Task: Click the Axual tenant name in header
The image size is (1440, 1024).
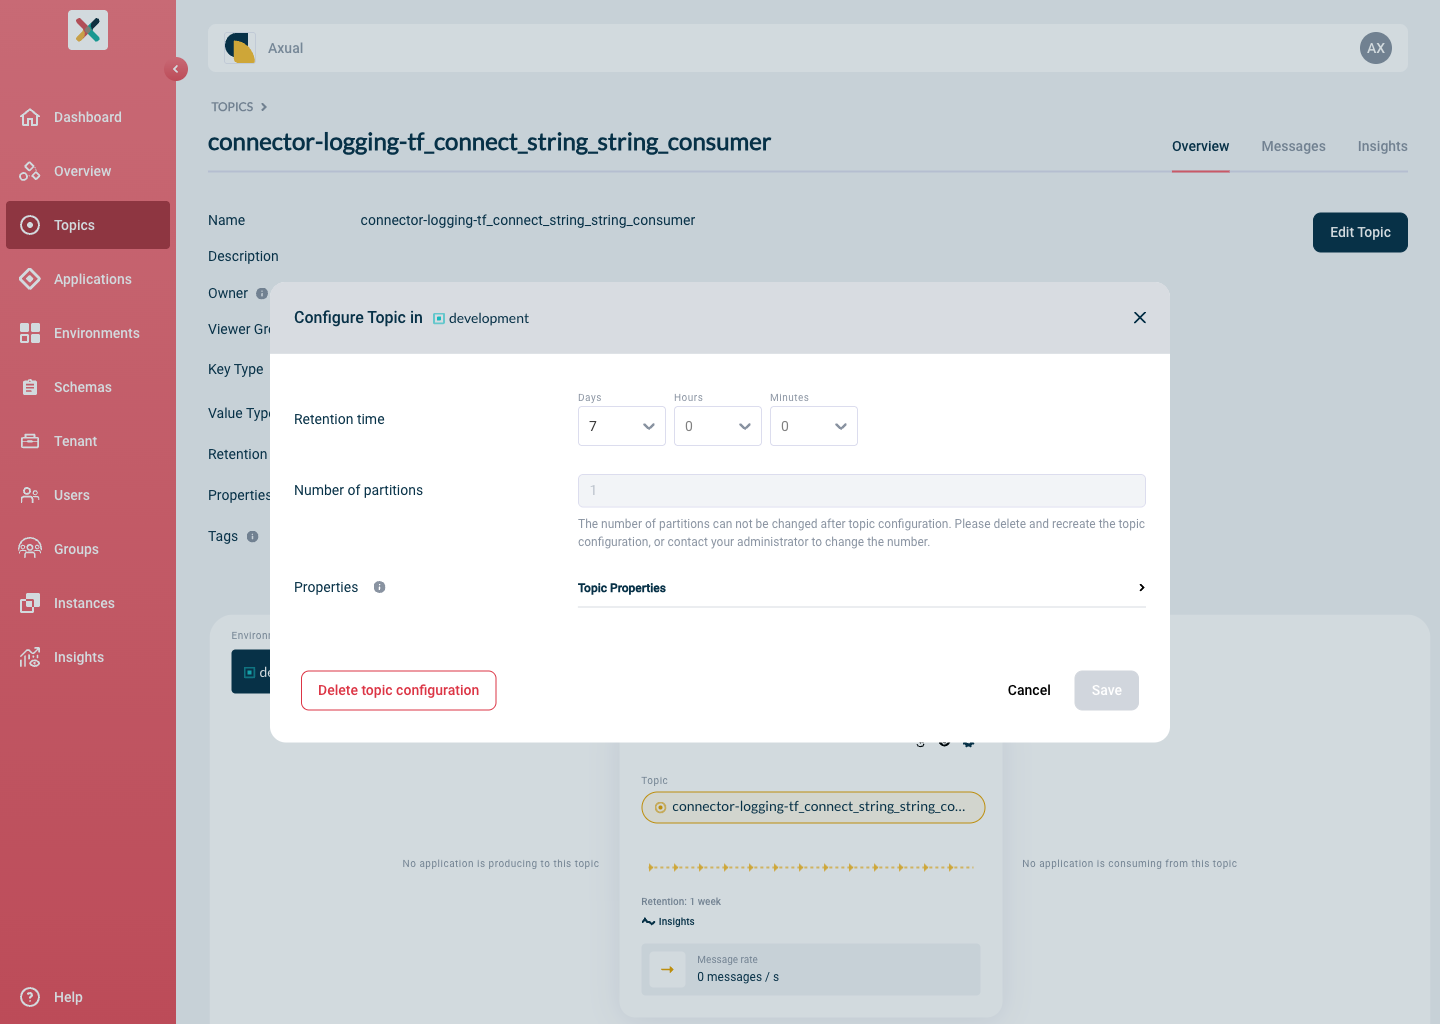Action: [x=286, y=48]
